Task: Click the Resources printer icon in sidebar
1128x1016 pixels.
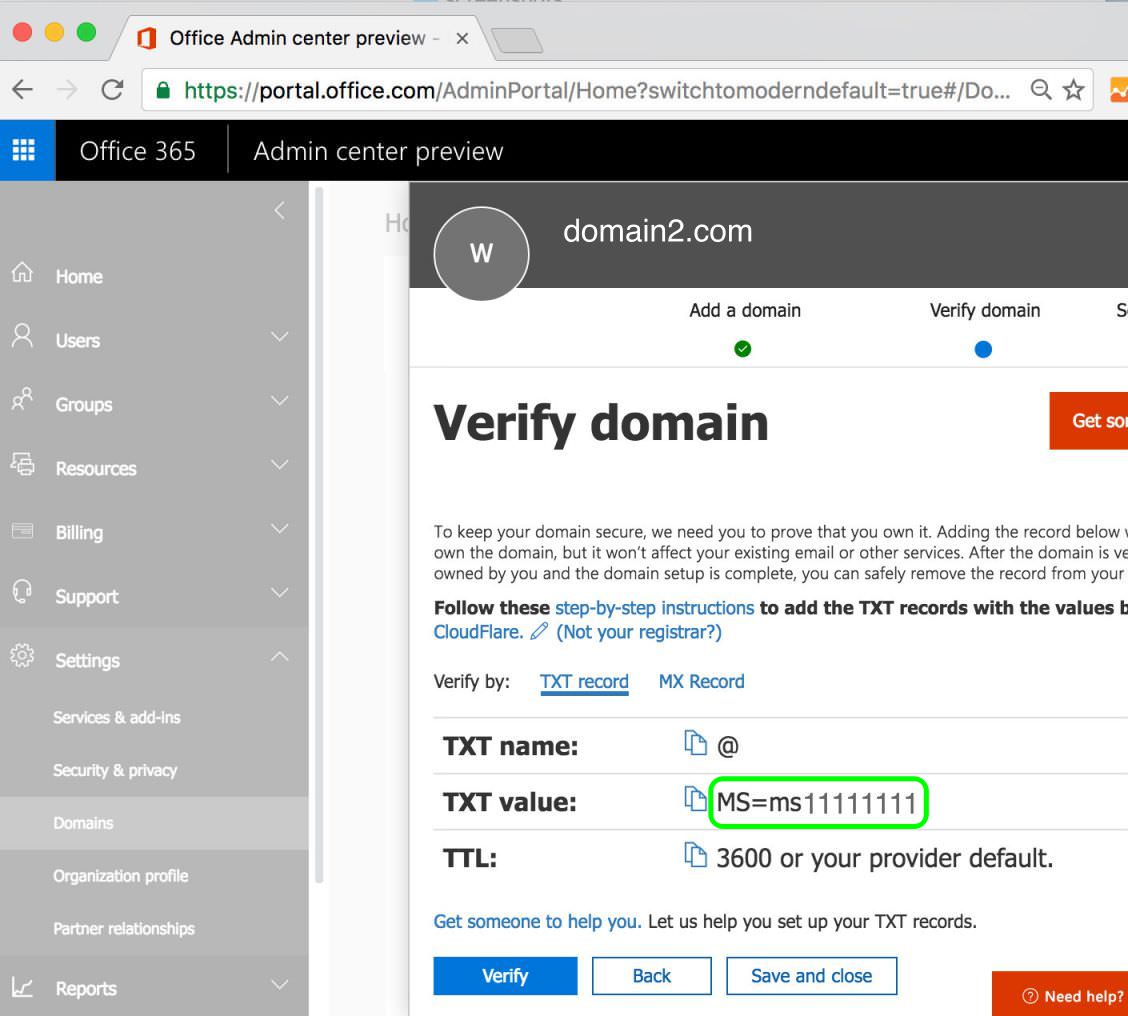Action: [22, 463]
